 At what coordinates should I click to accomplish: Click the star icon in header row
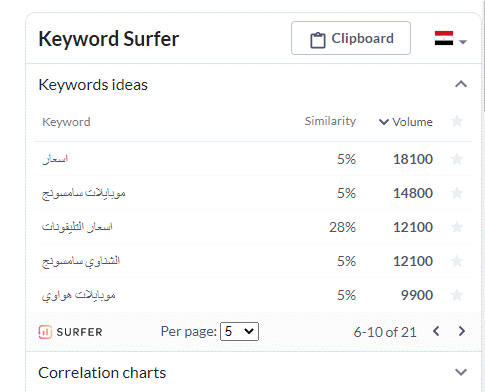click(457, 121)
